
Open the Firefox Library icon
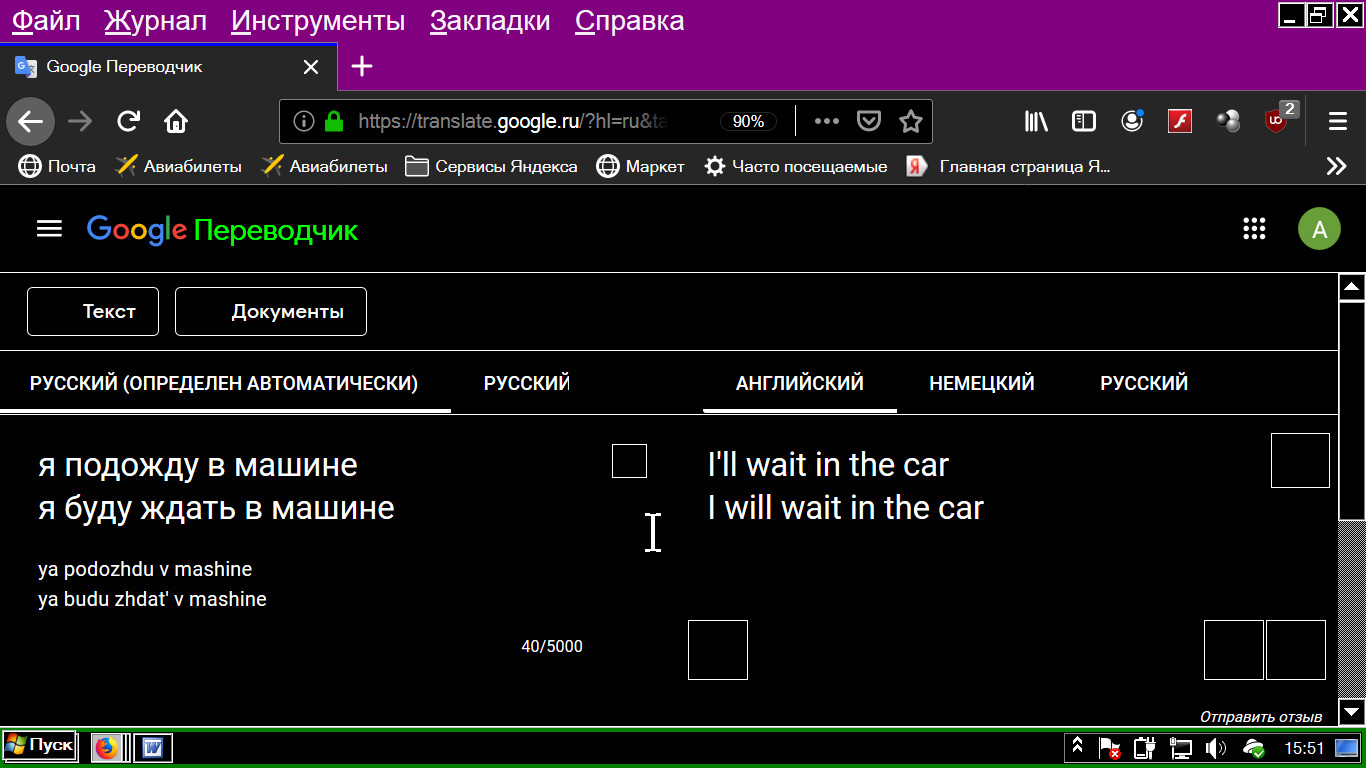[x=1036, y=122]
